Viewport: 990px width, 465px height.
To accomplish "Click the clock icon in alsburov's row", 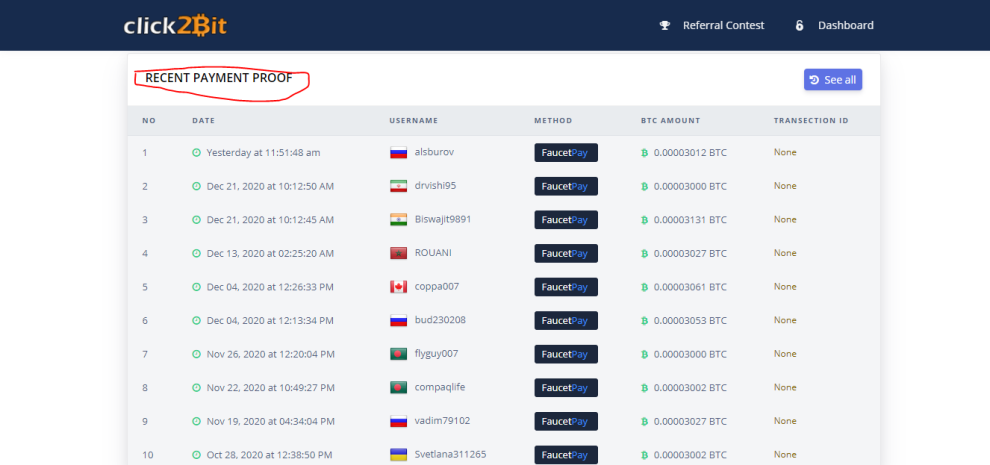I will tap(196, 152).
